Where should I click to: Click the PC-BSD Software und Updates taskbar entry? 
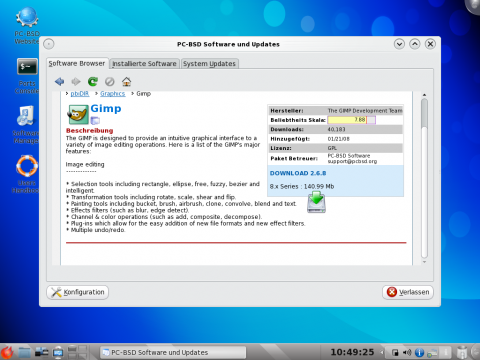coord(173,352)
